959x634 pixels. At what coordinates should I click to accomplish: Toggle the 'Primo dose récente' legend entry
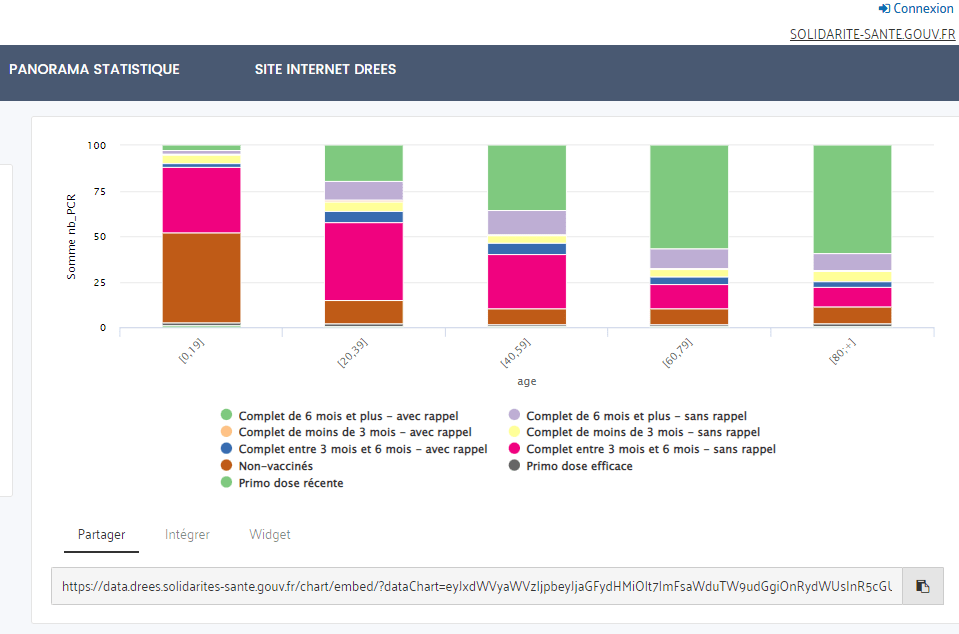point(288,483)
